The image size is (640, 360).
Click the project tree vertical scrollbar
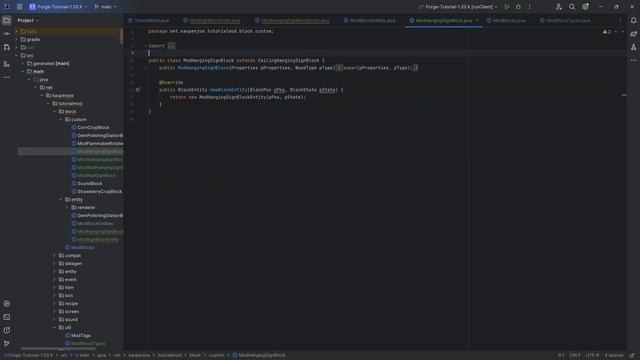pyautogui.click(x=121, y=36)
